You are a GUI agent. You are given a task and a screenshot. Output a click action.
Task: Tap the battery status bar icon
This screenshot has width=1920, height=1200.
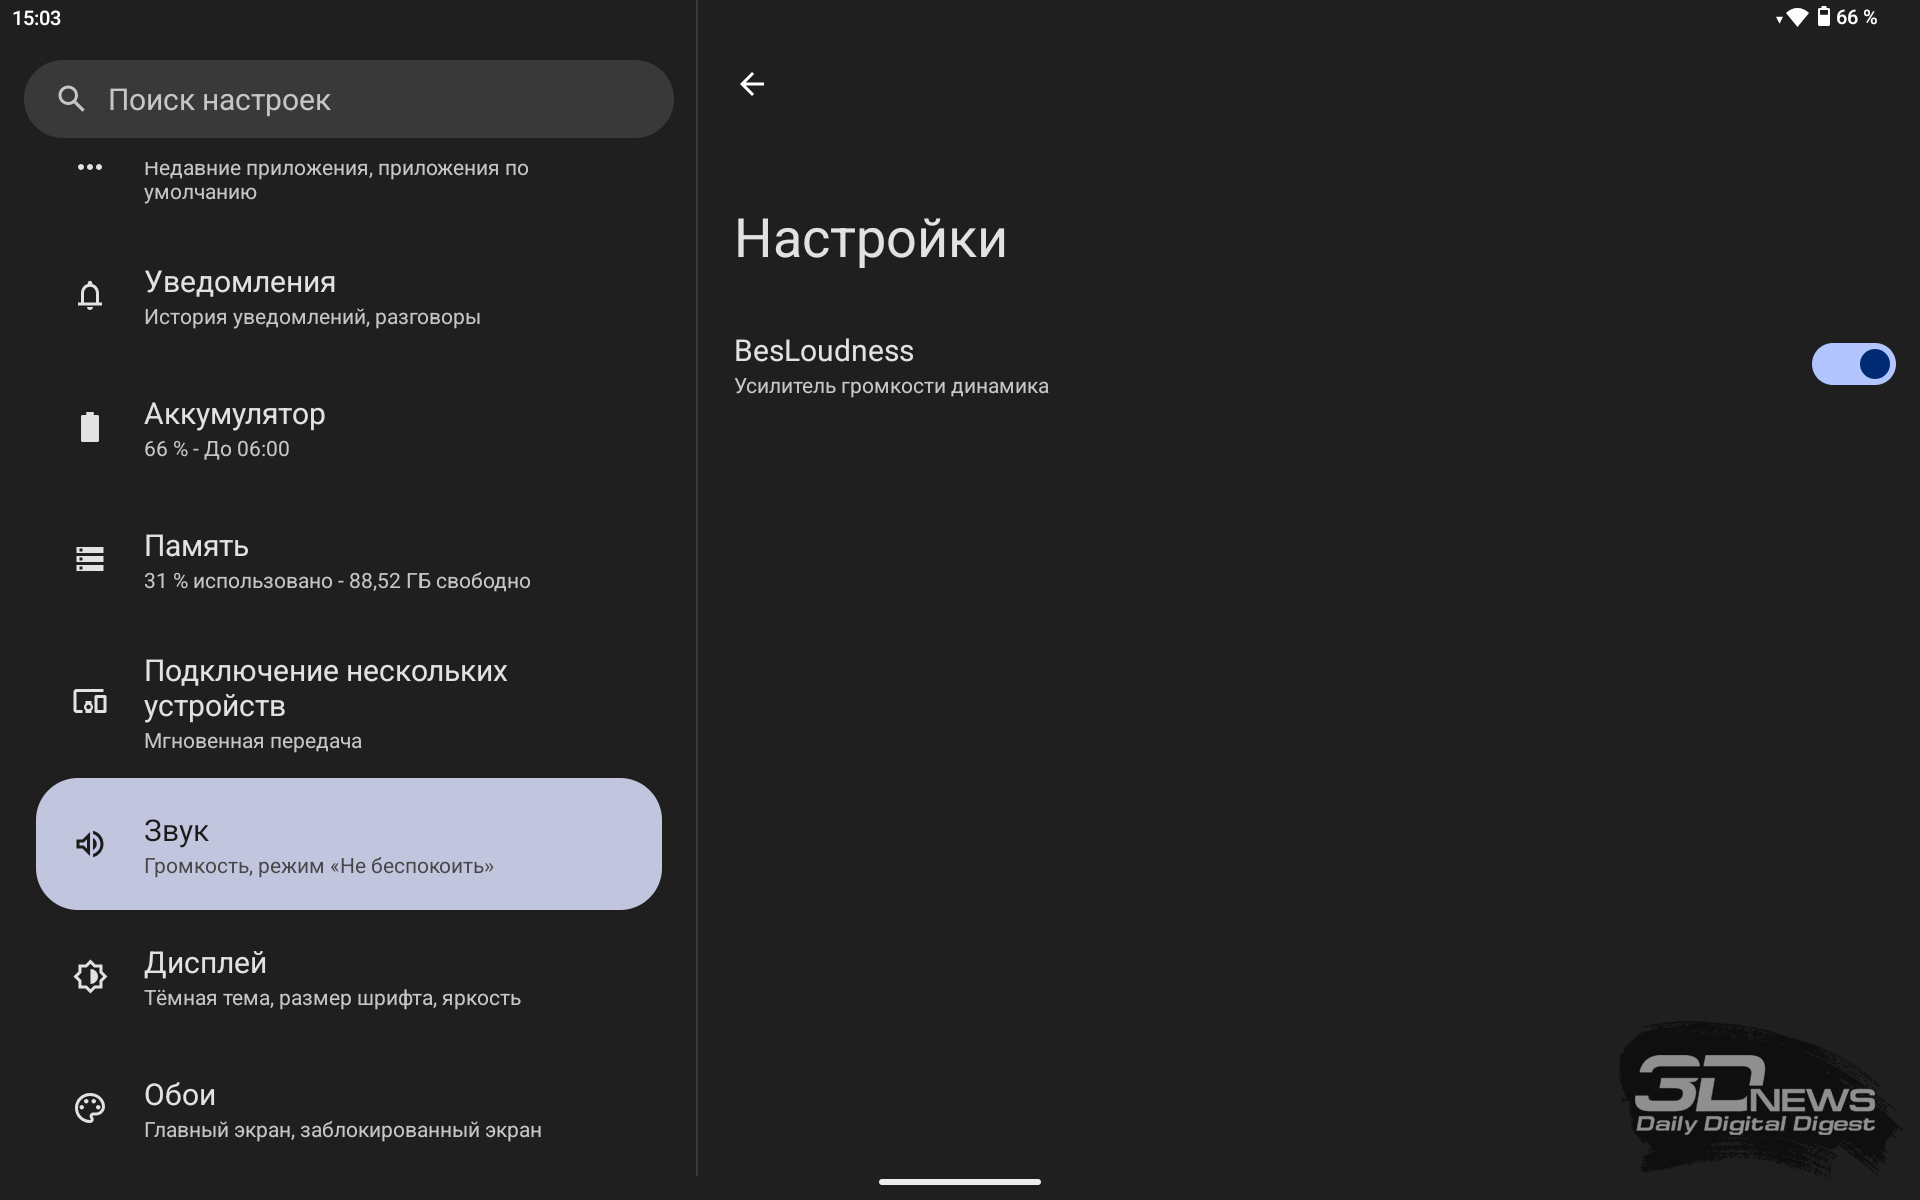(x=1823, y=17)
